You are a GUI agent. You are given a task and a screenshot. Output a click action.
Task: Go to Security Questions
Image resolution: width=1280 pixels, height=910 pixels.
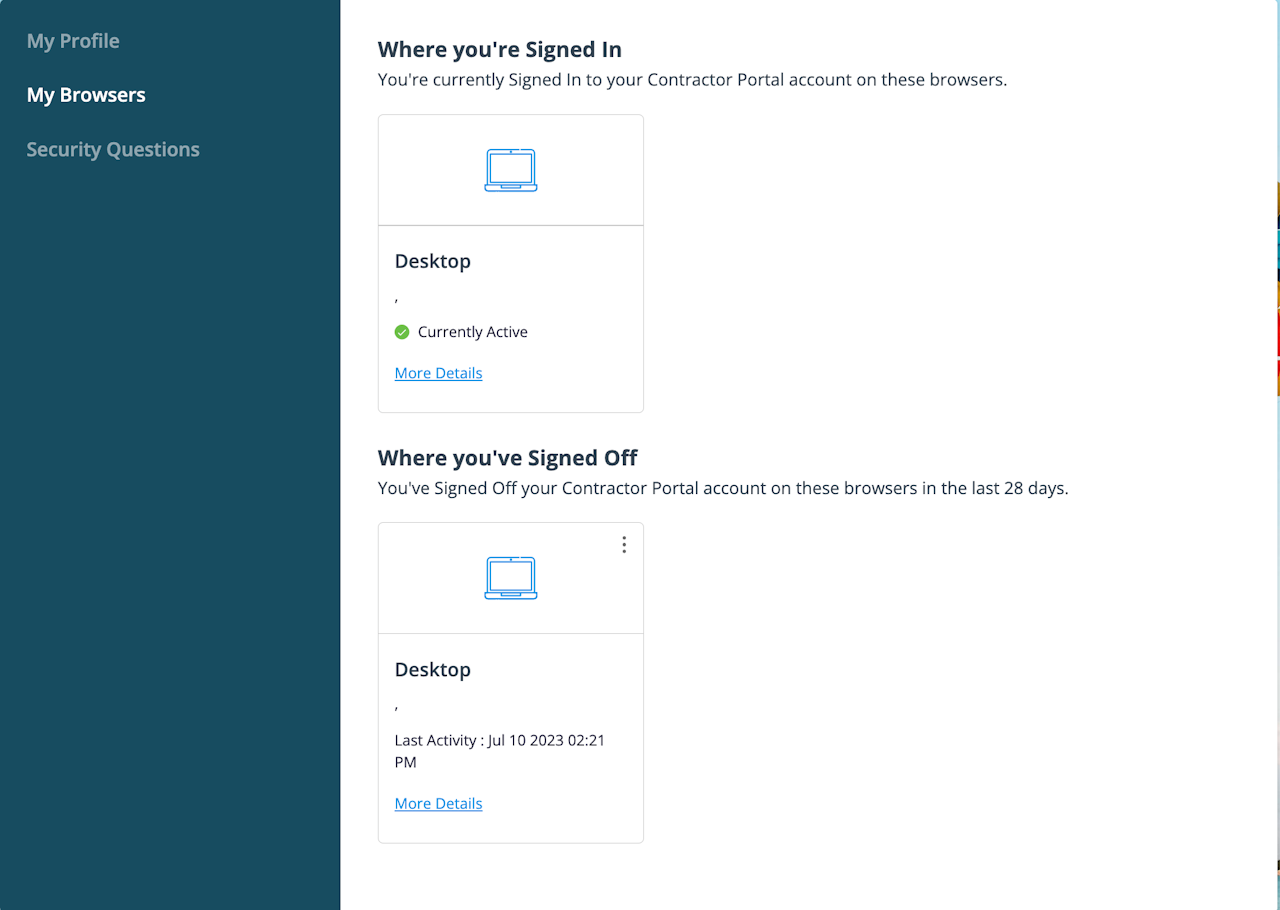(x=113, y=149)
